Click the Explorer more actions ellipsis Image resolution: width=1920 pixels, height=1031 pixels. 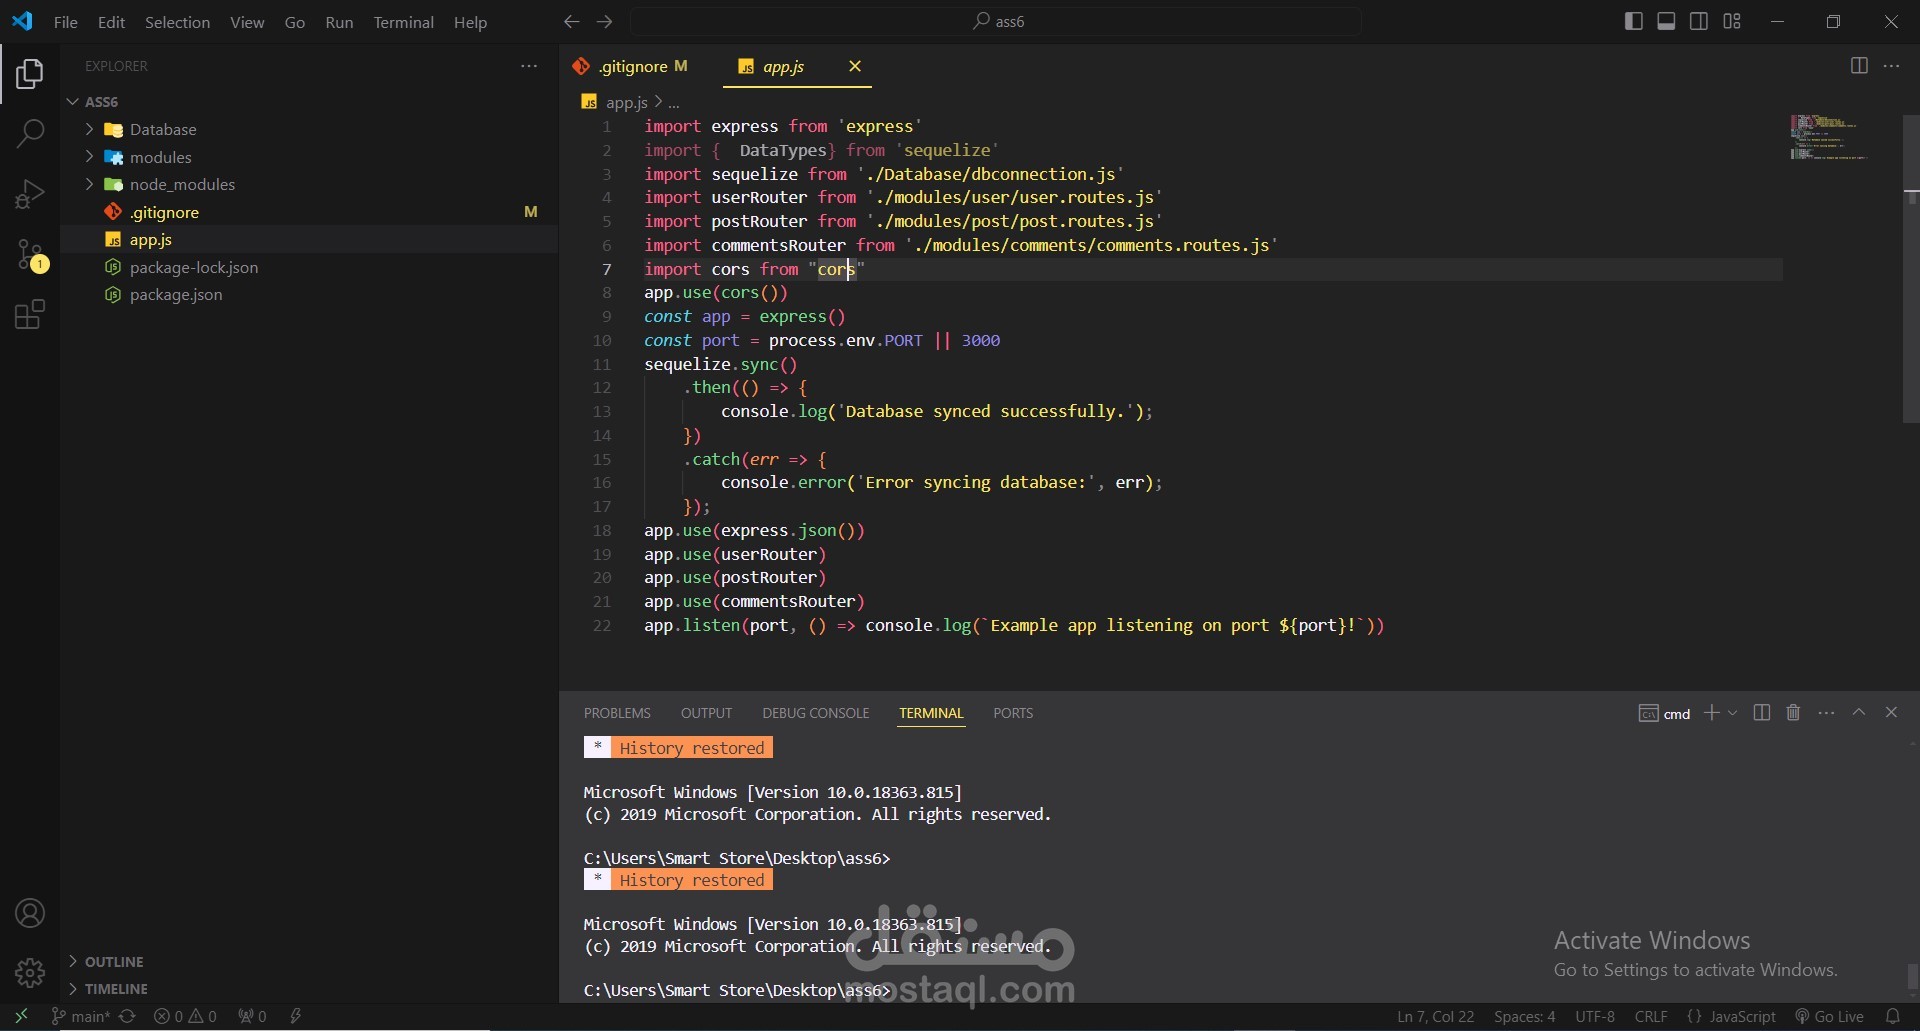[529, 66]
